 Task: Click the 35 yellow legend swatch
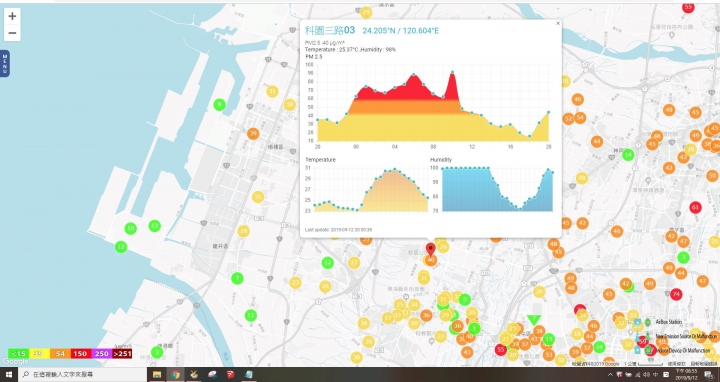click(x=39, y=354)
